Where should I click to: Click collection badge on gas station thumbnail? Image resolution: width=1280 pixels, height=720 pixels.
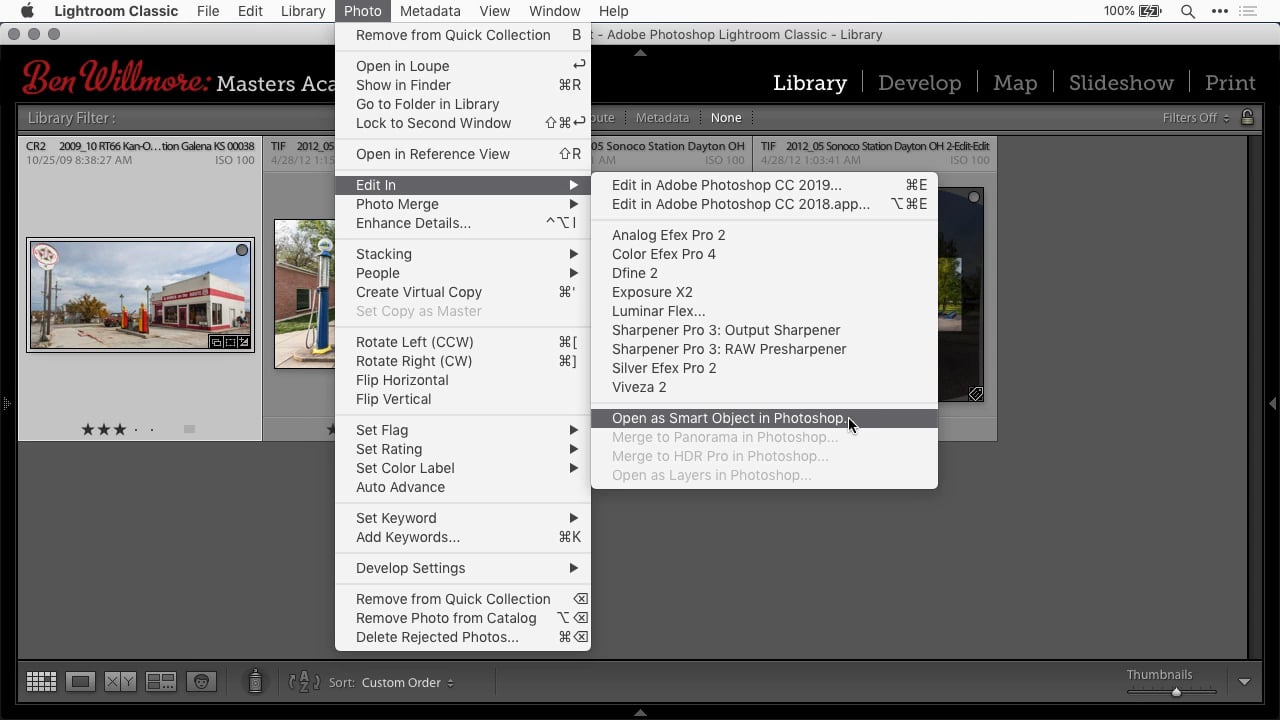(x=216, y=342)
